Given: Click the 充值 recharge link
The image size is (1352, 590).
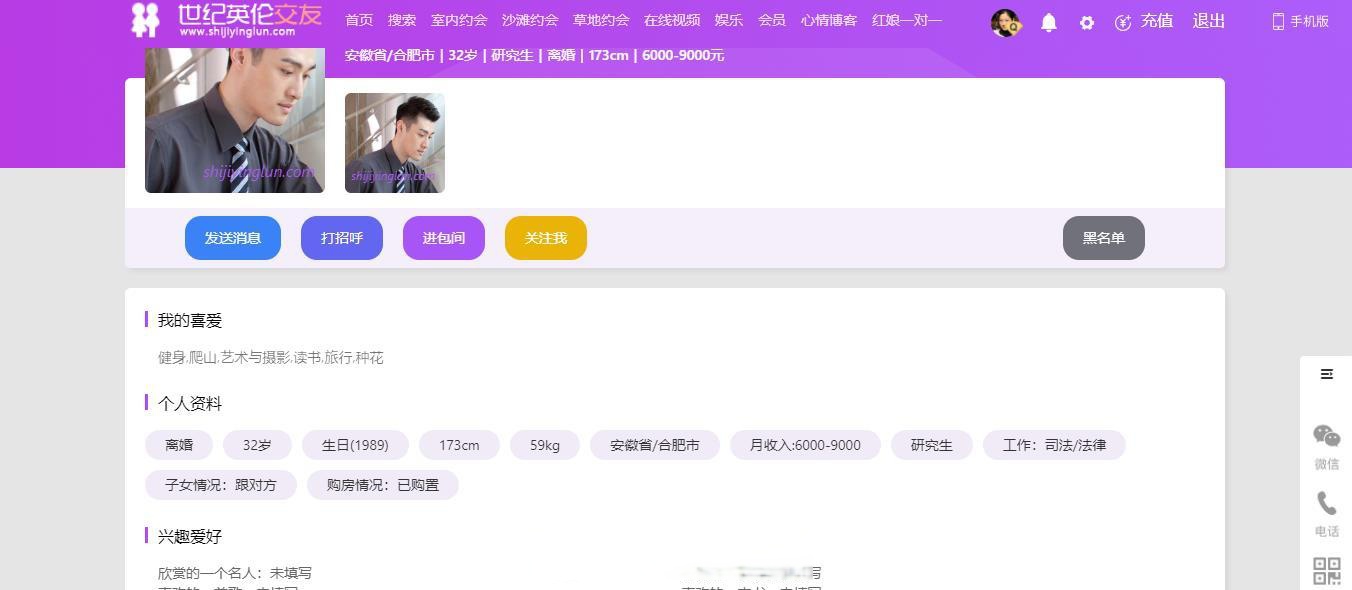Looking at the screenshot, I should click(1144, 21).
